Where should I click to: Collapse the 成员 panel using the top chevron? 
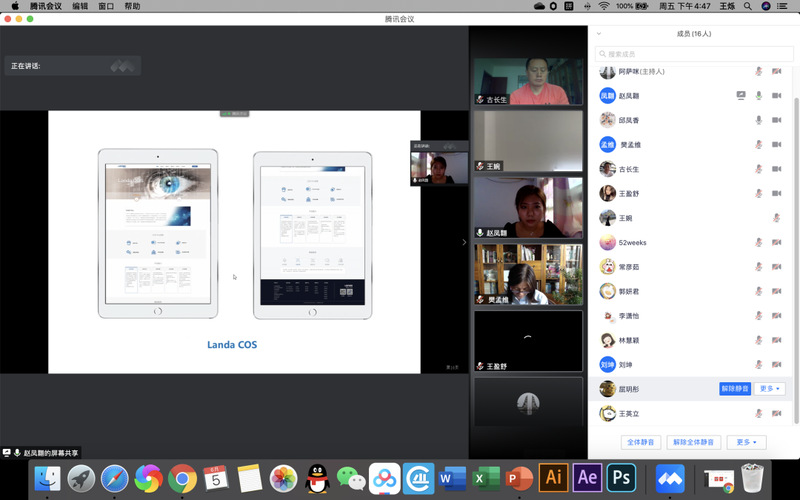click(x=599, y=33)
